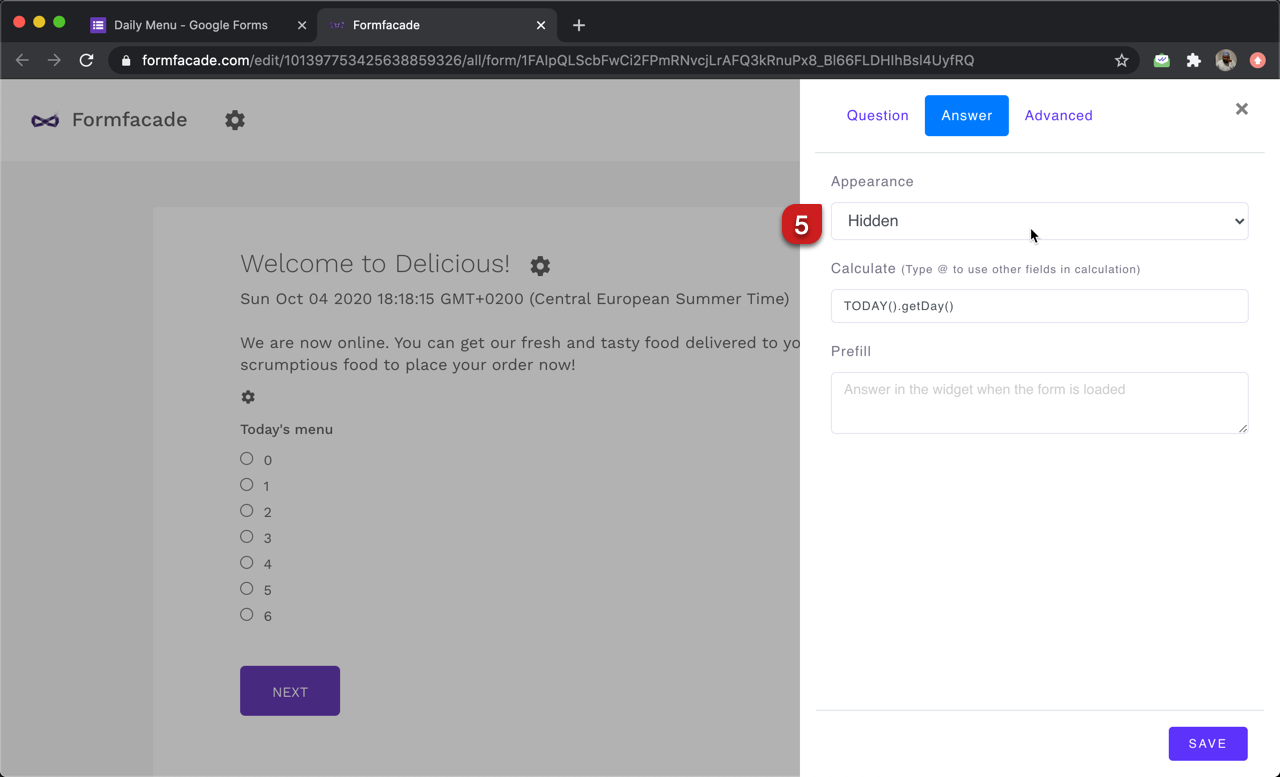This screenshot has height=777, width=1280.
Task: Open the mail extension icon in the toolbar
Action: 1161,60
